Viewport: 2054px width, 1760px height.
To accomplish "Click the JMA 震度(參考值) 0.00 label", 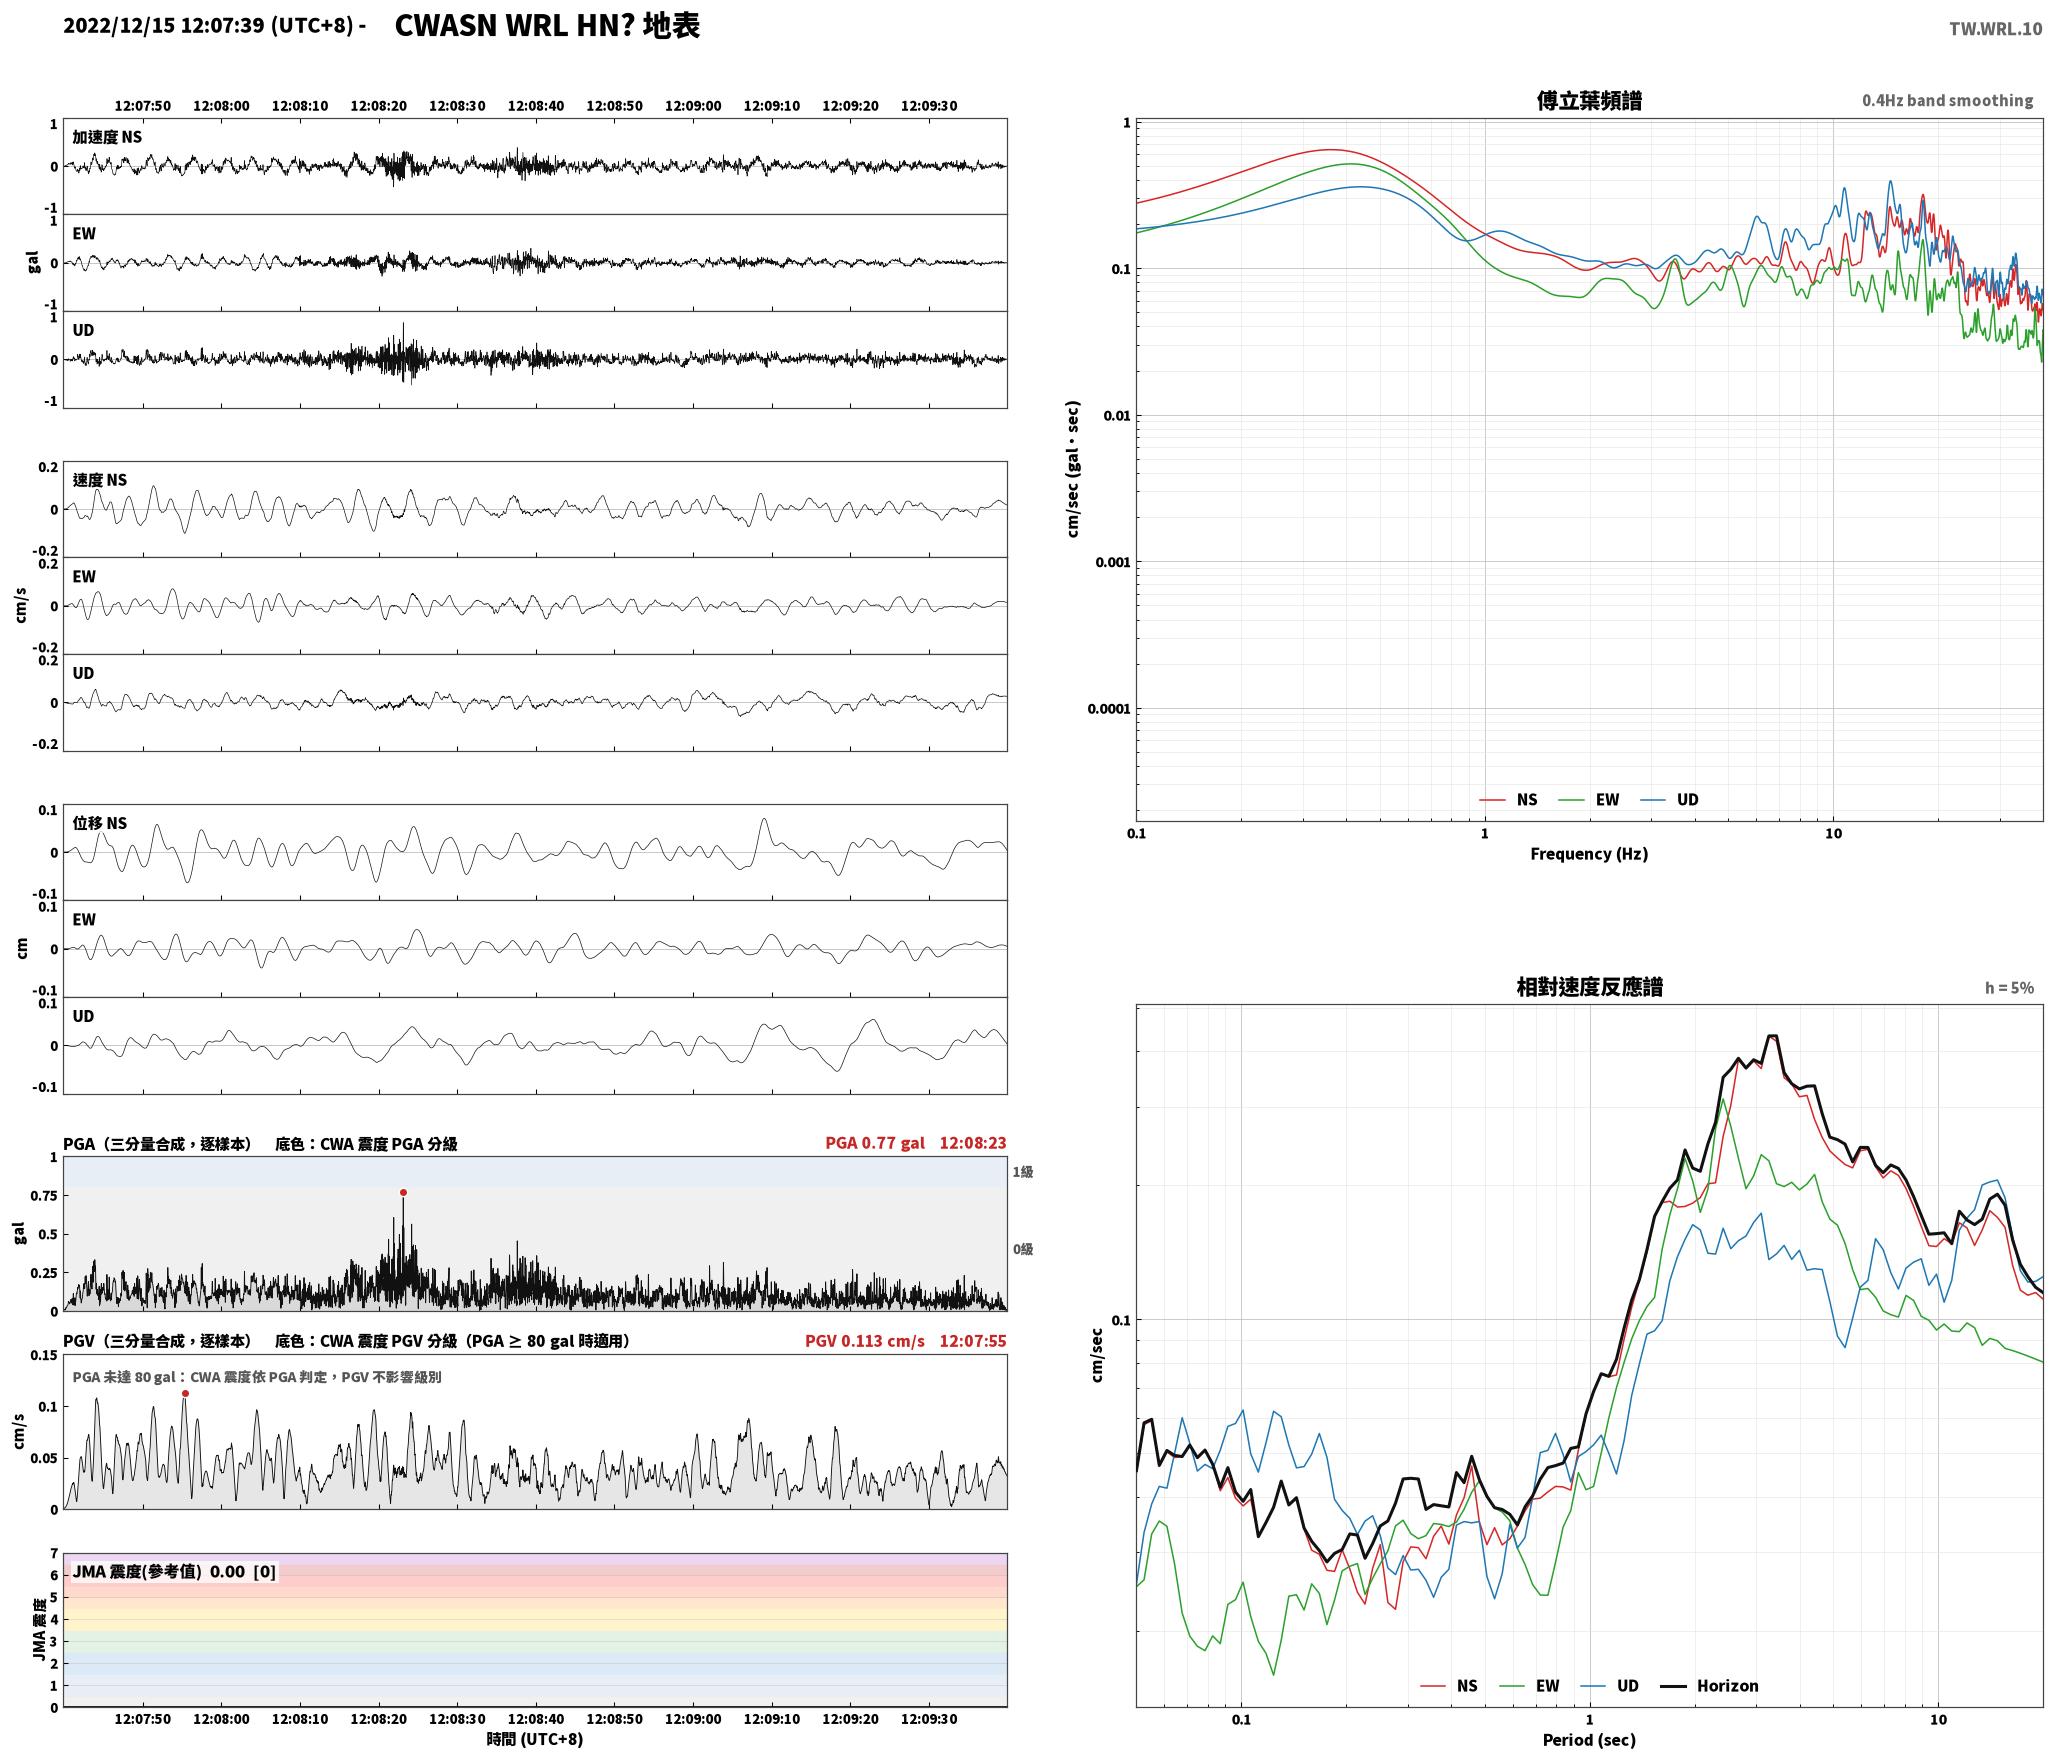I will (174, 1571).
